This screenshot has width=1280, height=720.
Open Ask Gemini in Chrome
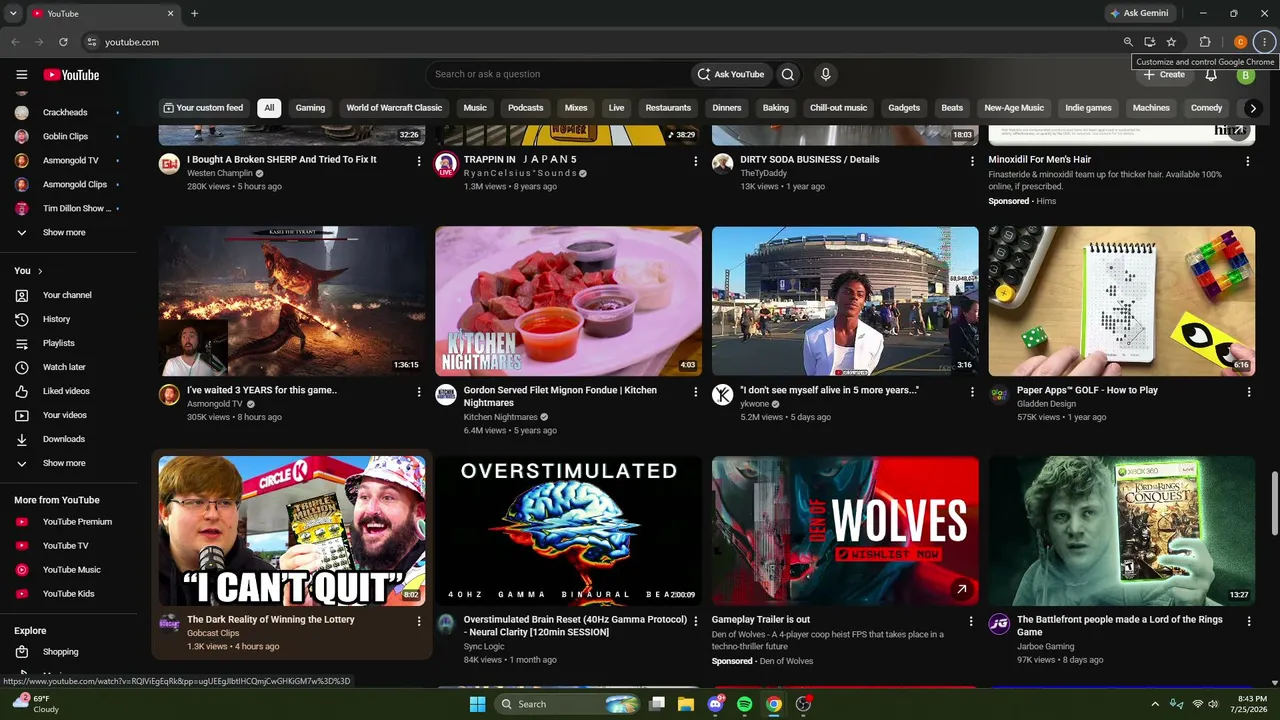point(1138,14)
